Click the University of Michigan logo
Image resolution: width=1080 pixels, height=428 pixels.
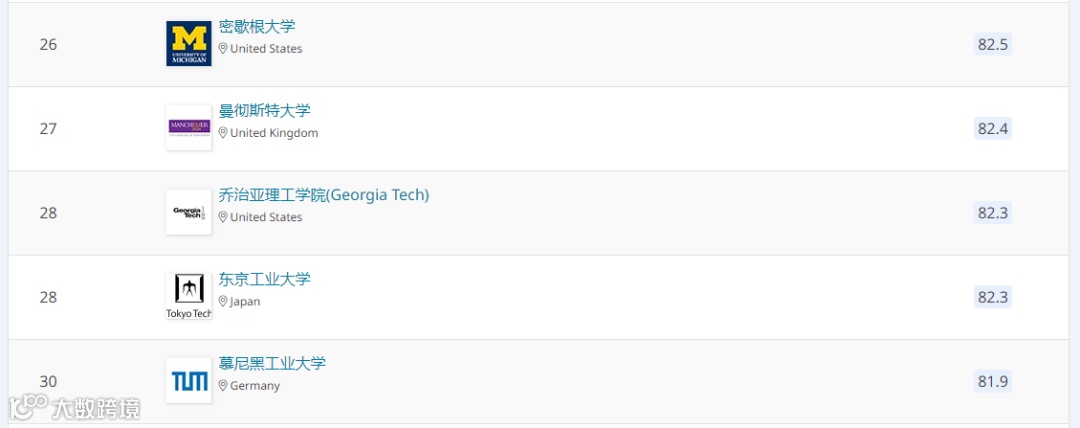(188, 44)
